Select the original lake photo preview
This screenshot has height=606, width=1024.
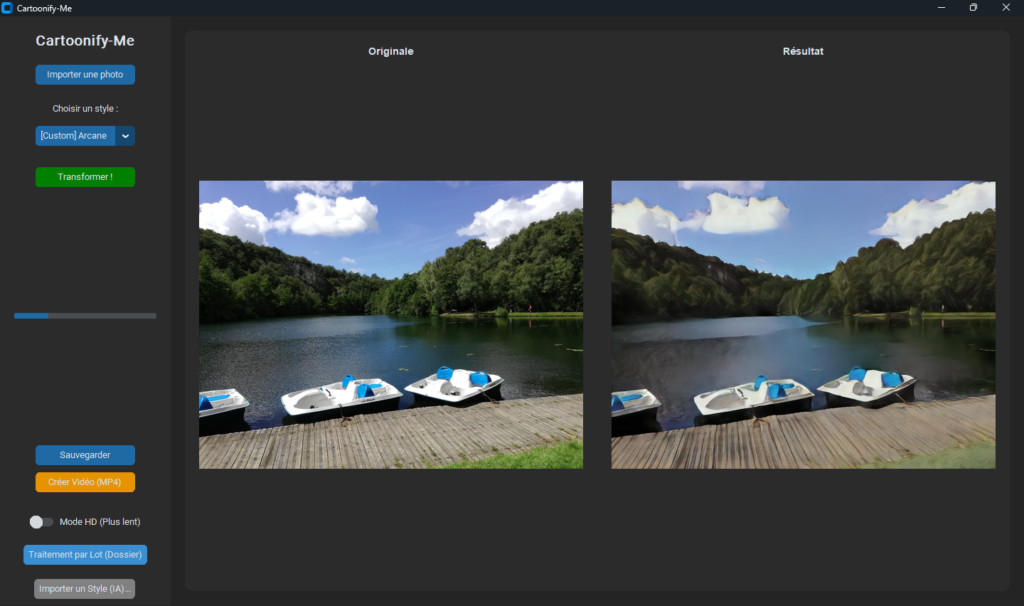pos(391,324)
